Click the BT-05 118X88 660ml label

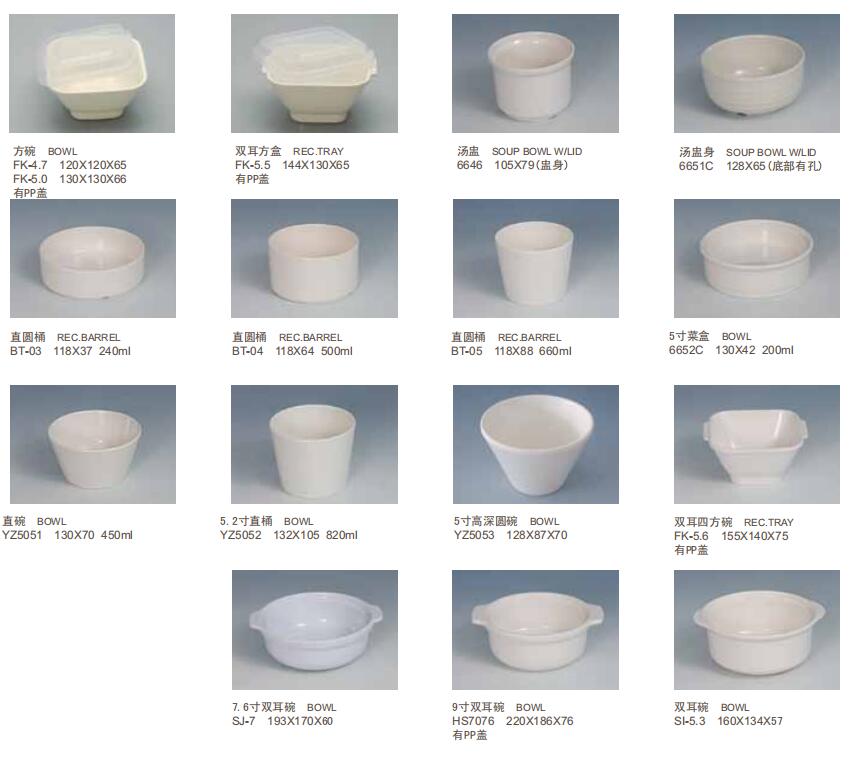click(x=511, y=351)
